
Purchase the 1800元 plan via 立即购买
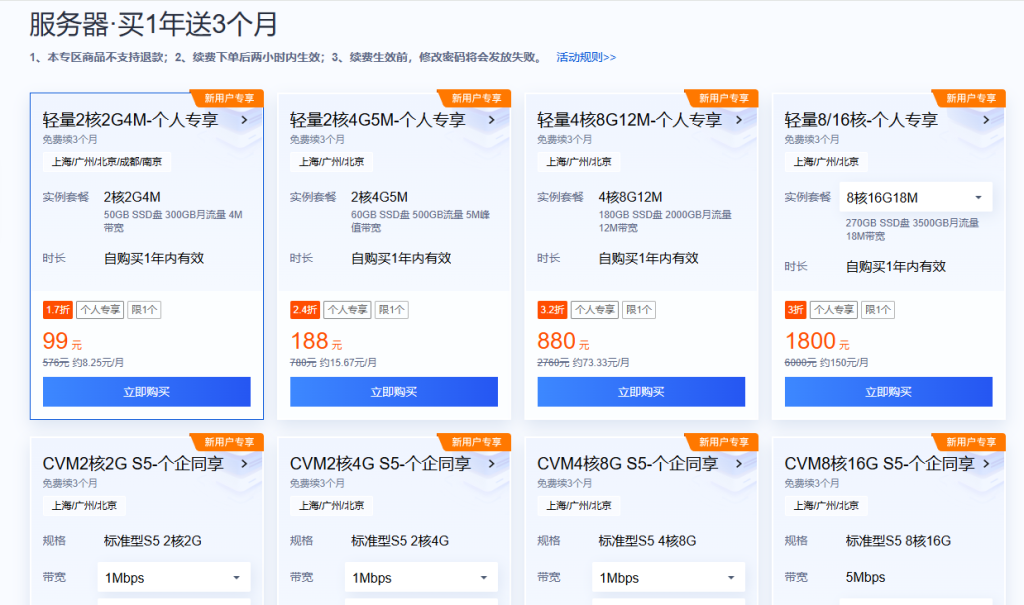coord(888,392)
